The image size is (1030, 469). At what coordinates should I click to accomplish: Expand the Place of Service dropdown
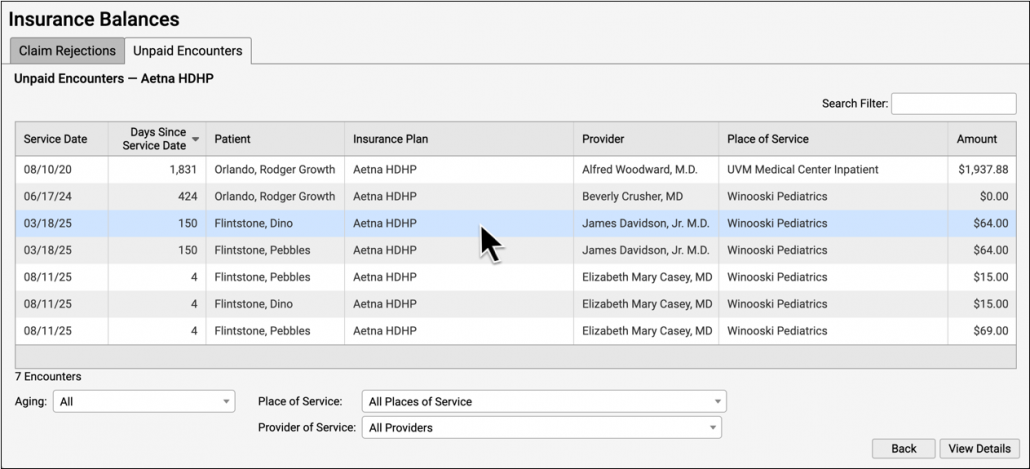(543, 402)
